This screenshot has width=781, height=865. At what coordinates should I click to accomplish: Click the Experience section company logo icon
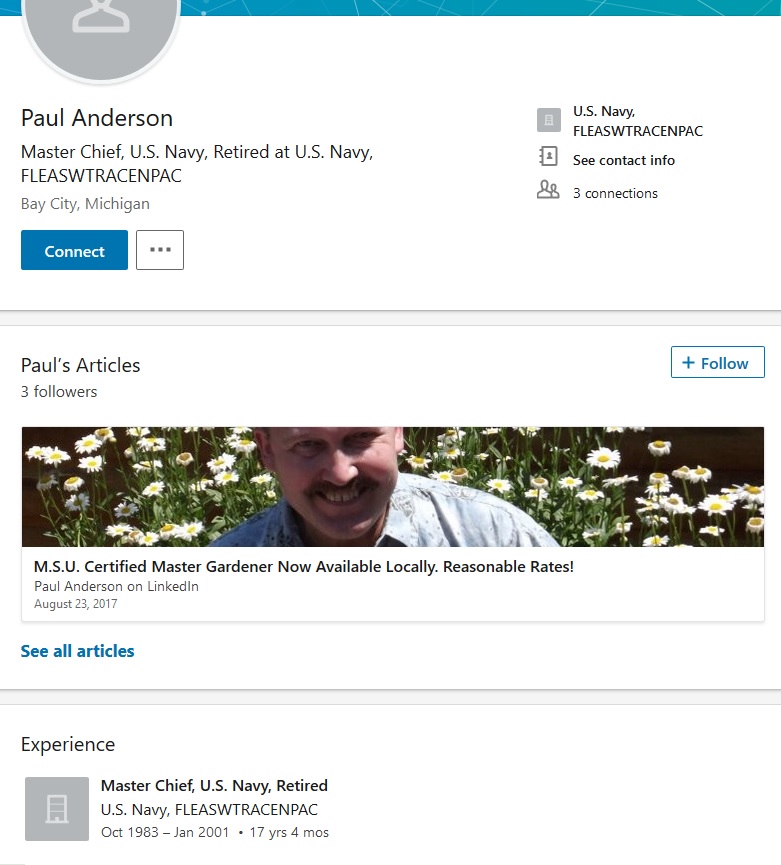57,808
